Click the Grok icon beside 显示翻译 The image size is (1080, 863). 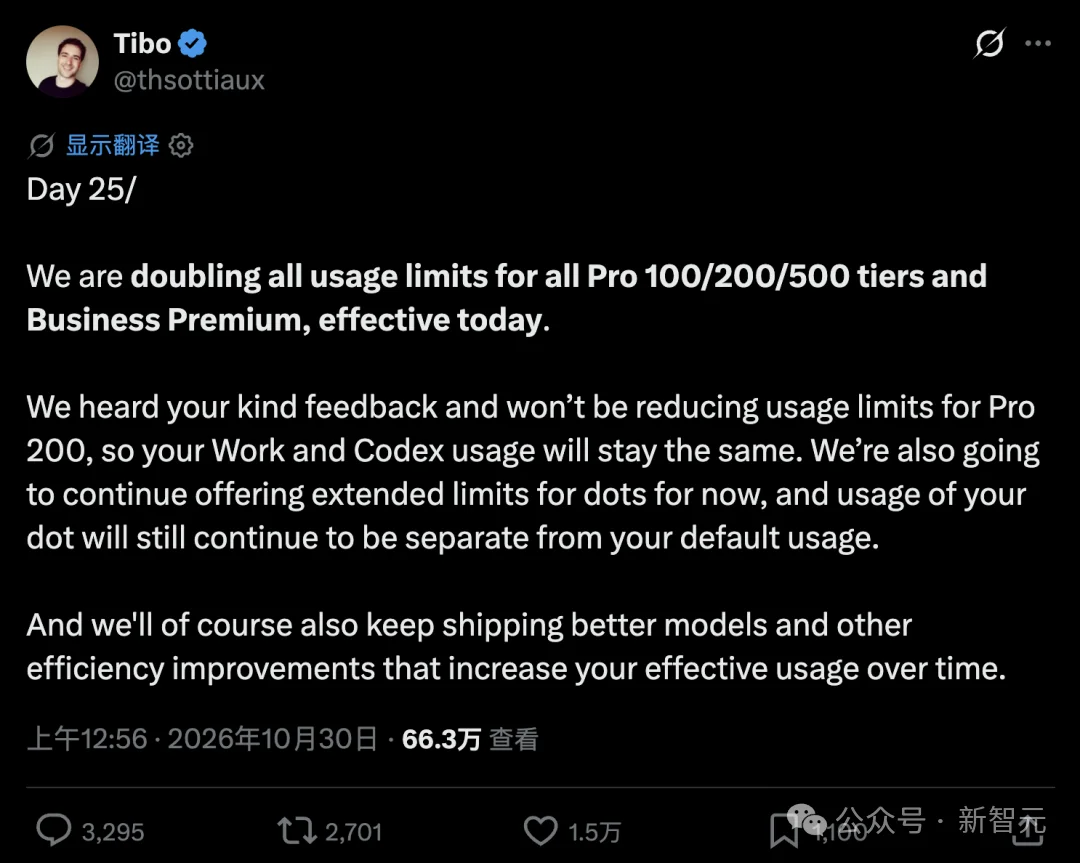click(41, 145)
